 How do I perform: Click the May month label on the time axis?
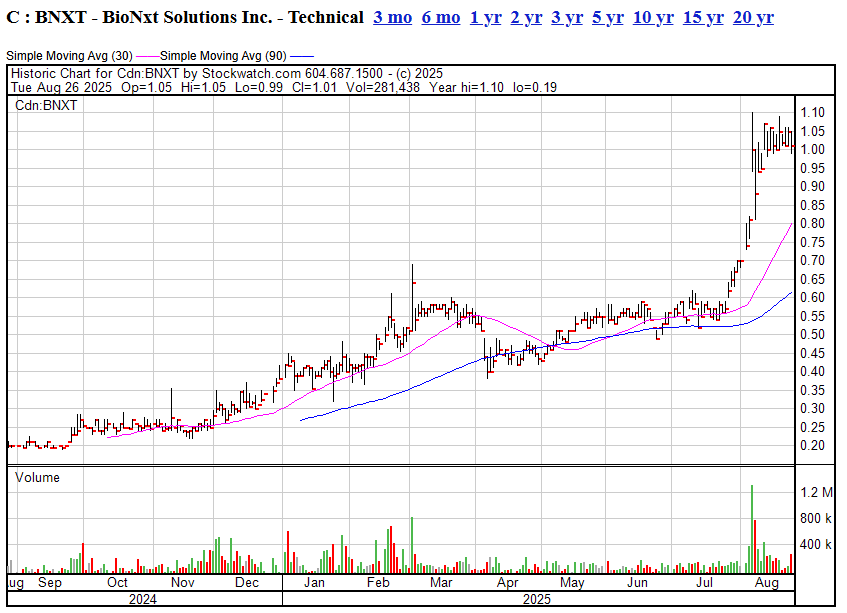572,583
